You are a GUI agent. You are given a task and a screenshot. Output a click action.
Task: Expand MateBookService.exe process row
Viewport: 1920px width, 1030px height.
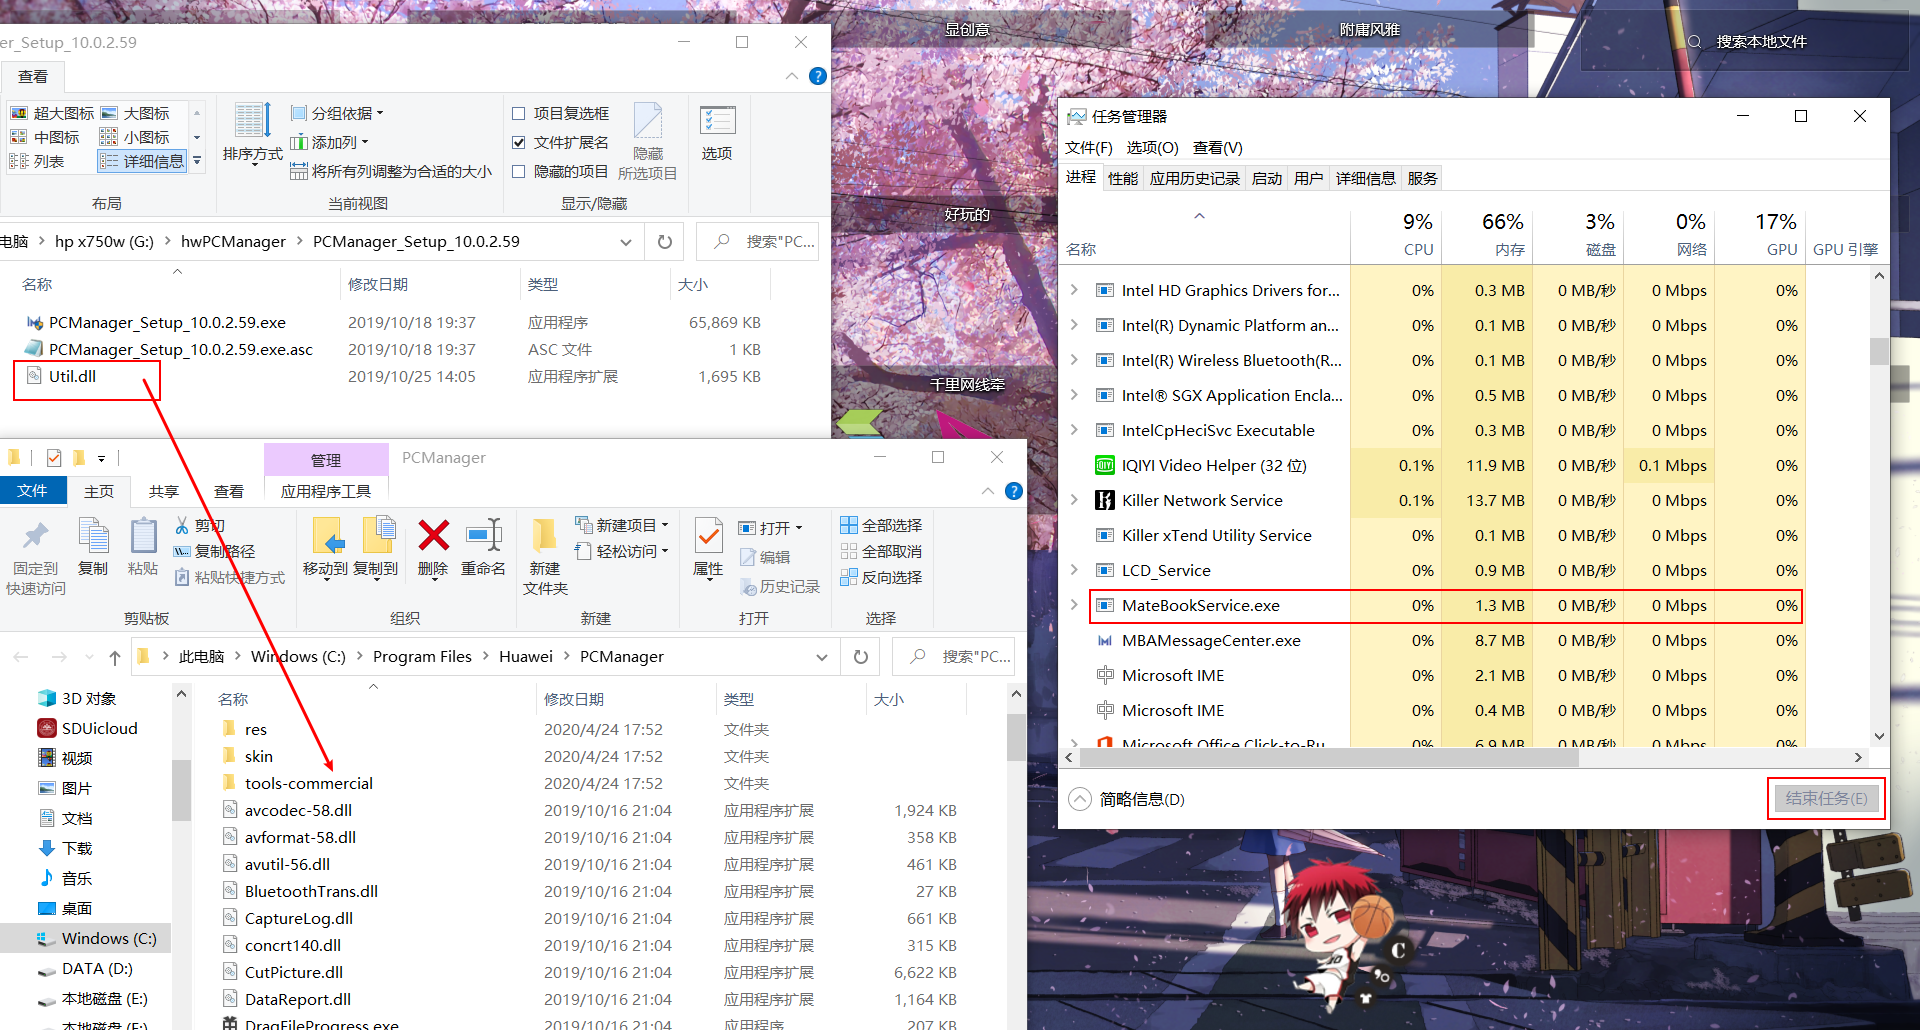1074,605
